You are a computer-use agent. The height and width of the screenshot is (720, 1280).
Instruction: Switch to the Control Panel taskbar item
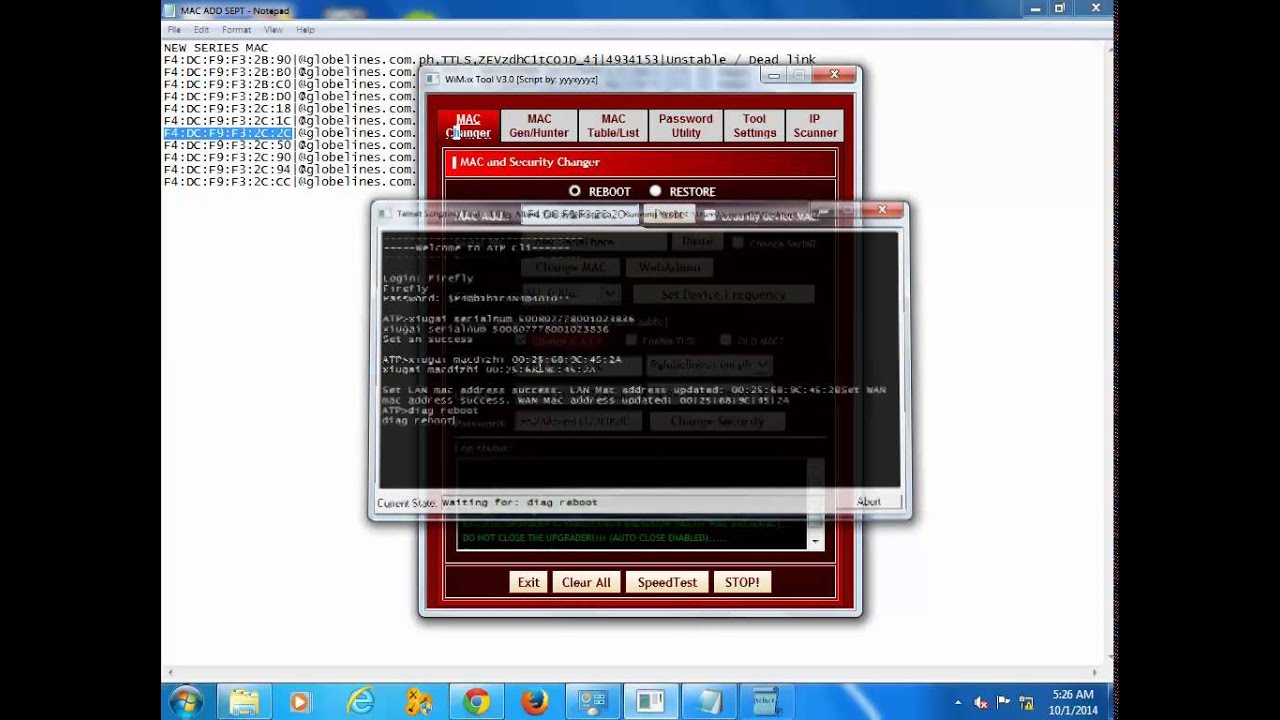point(593,702)
